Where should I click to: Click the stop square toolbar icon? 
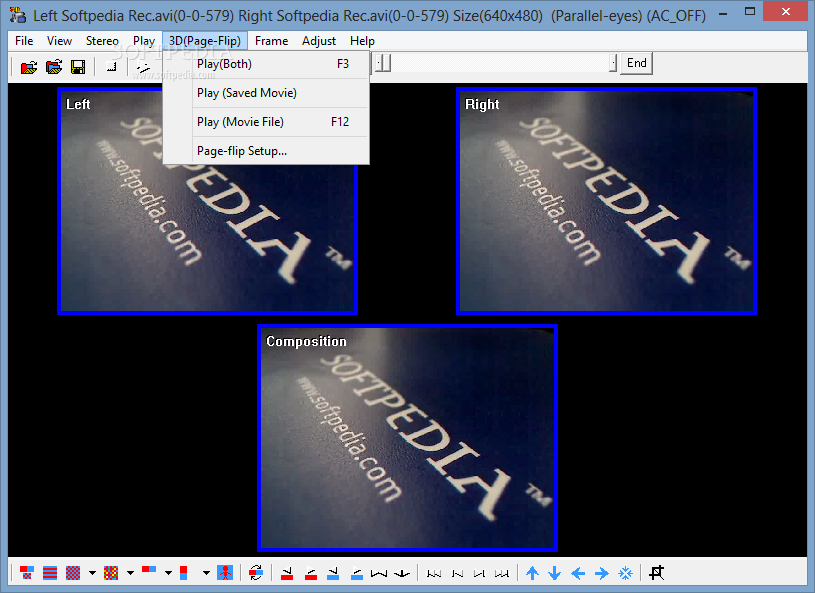click(111, 67)
